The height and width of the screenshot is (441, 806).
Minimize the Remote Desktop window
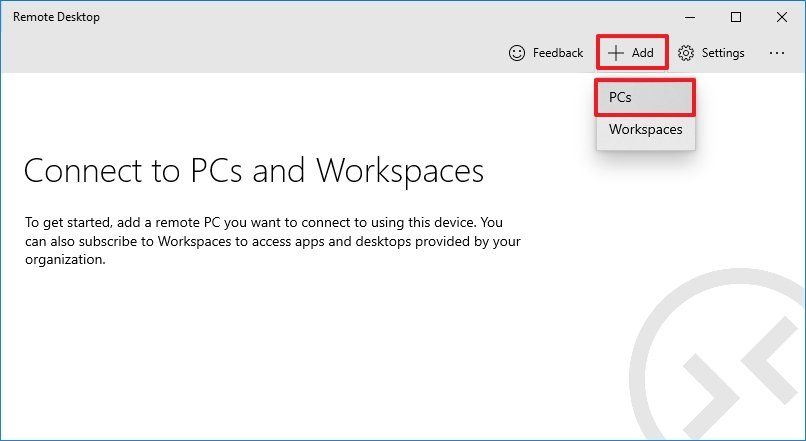click(690, 17)
